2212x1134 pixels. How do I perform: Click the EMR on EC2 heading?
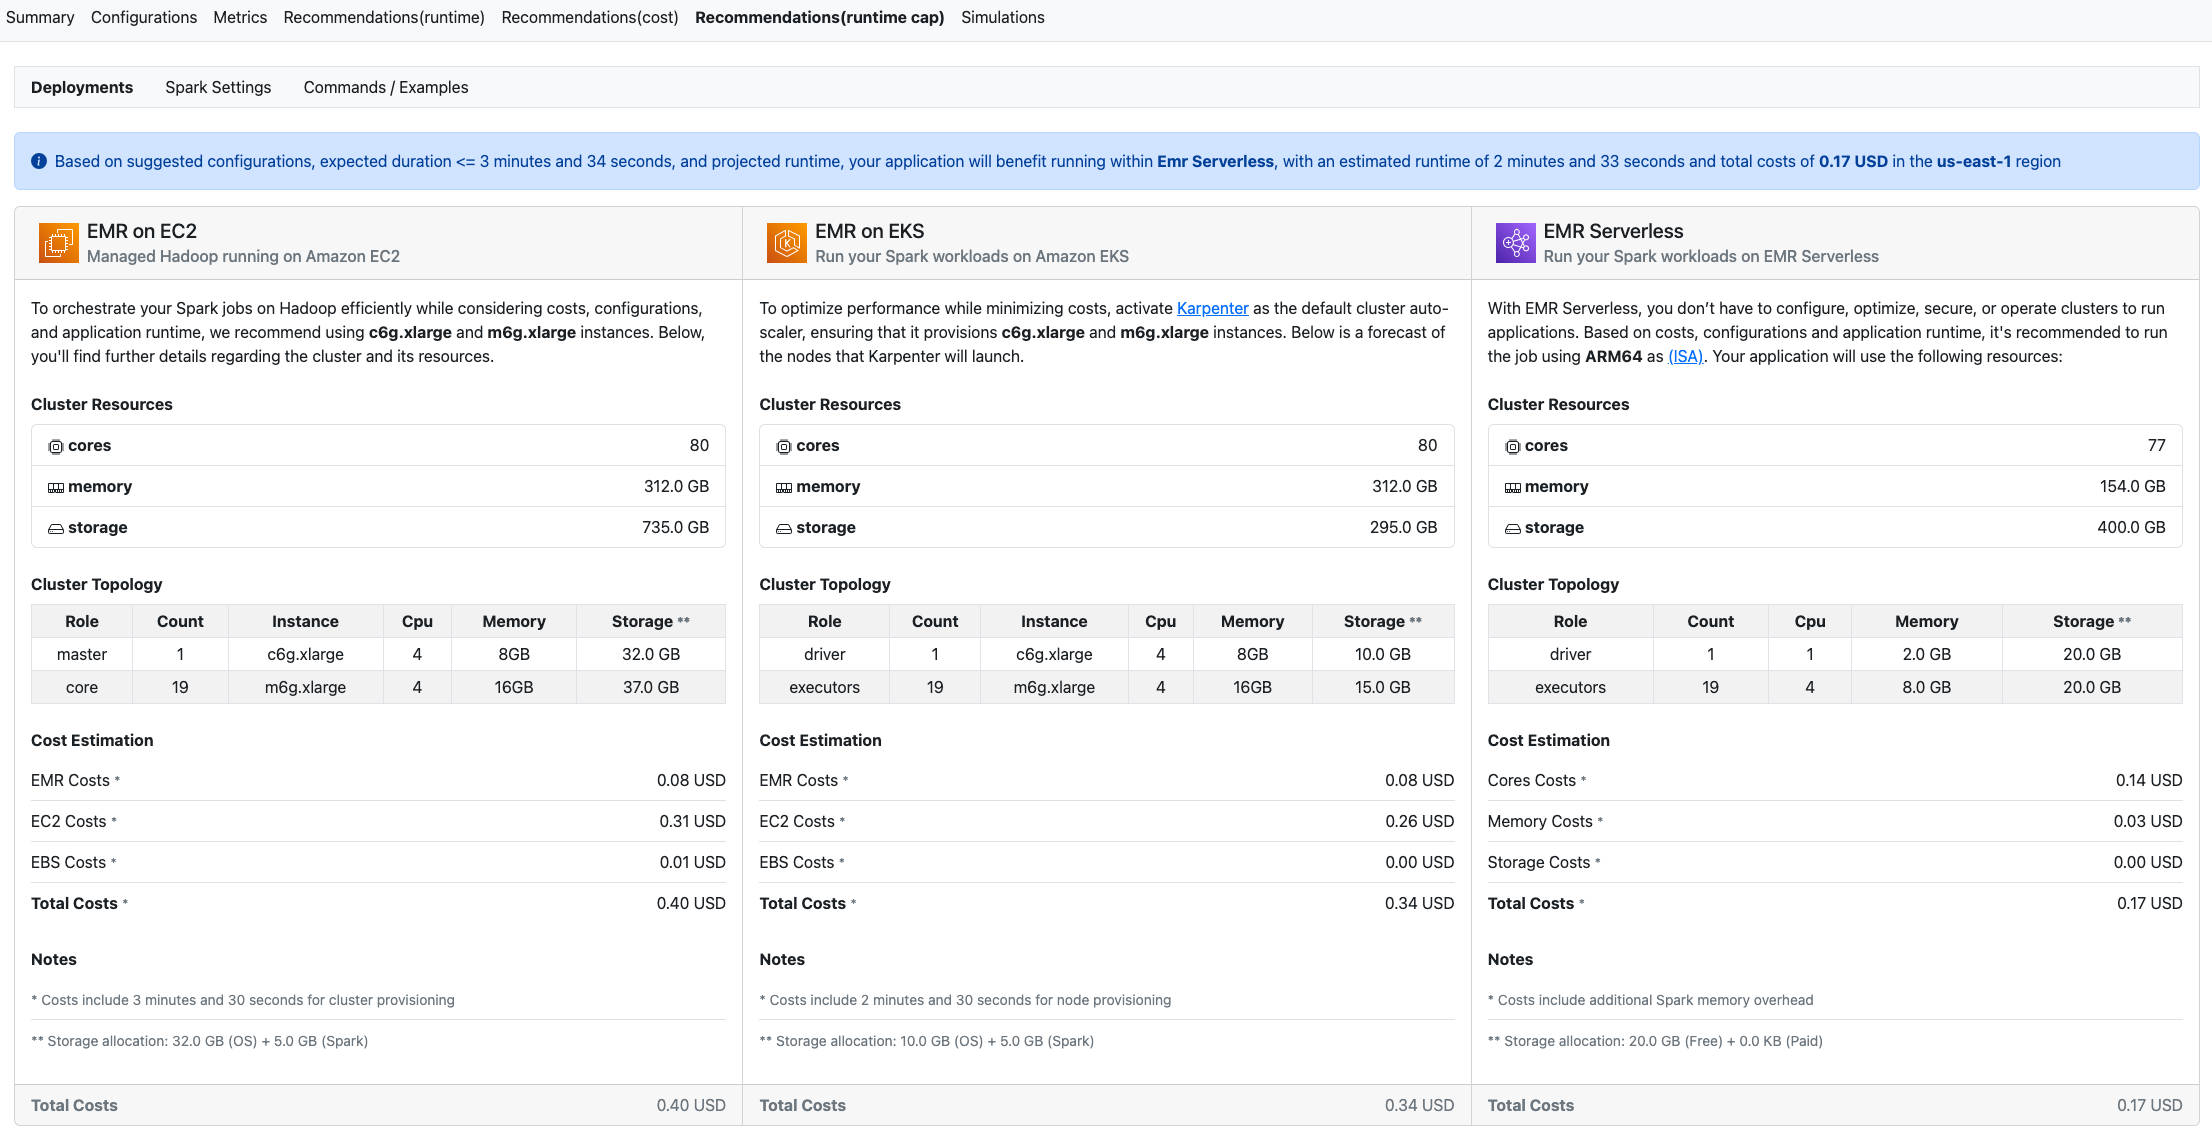142,231
